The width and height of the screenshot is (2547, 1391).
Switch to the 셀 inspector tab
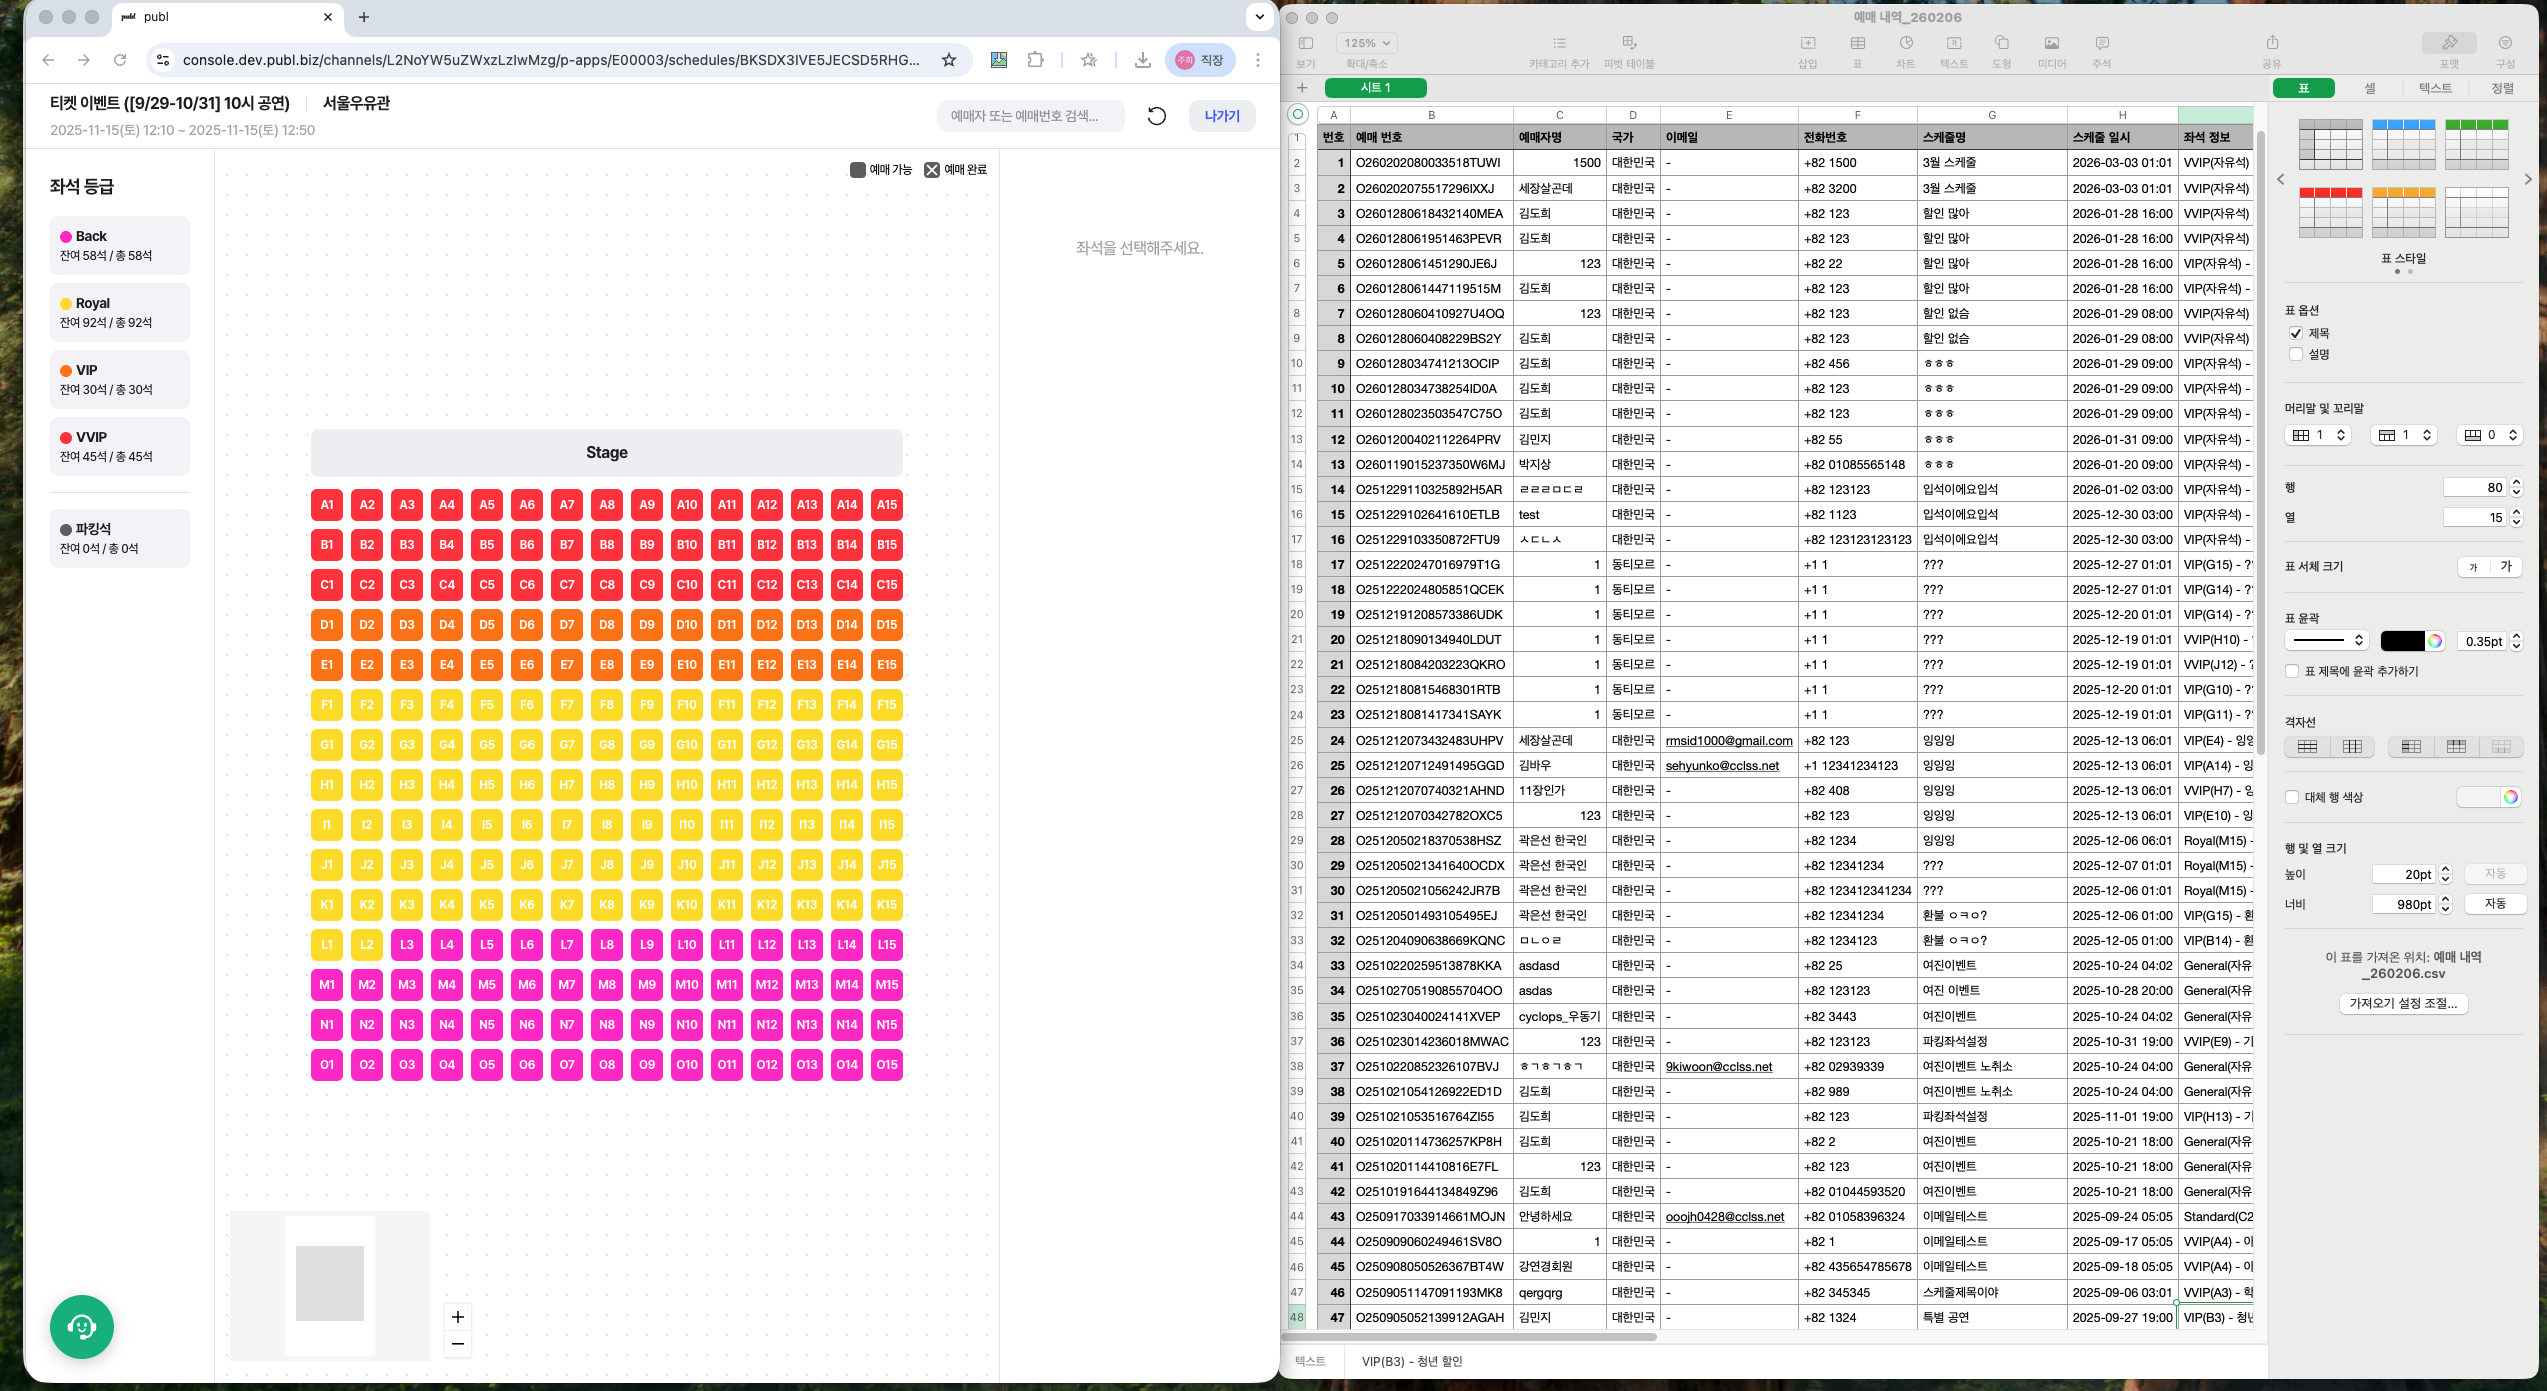pos(2369,88)
